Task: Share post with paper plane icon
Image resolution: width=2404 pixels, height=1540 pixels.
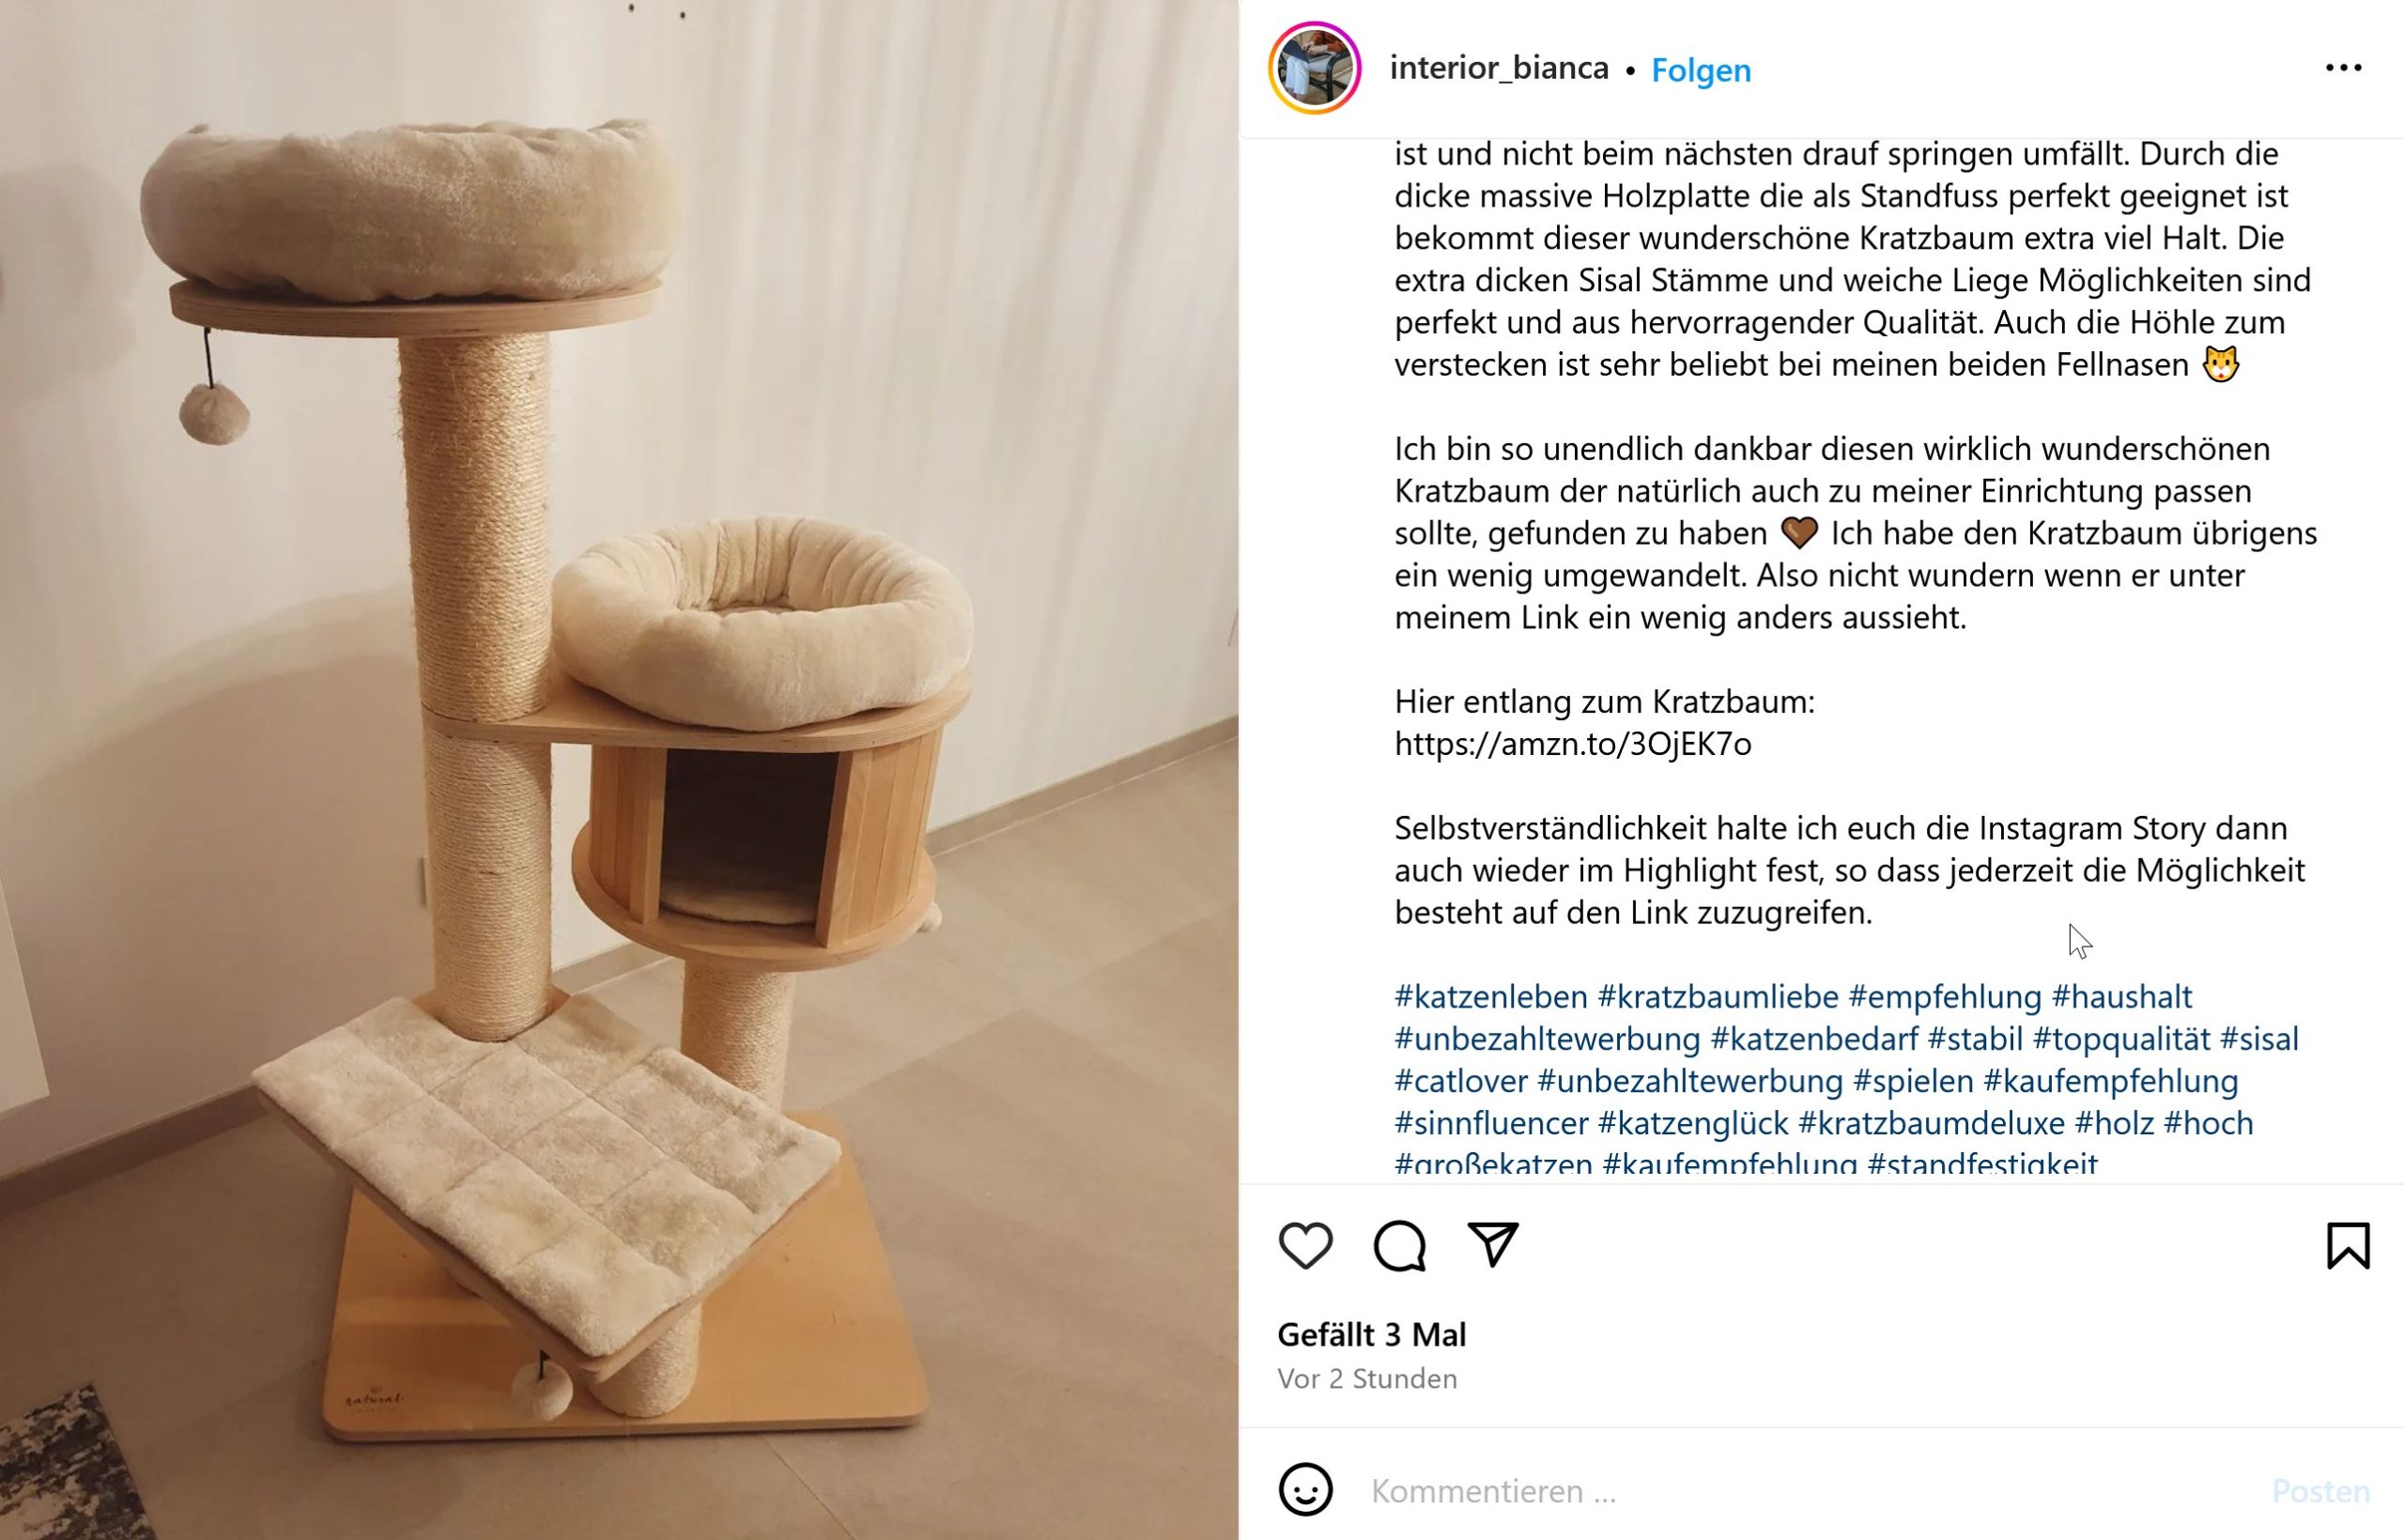Action: click(1493, 1245)
